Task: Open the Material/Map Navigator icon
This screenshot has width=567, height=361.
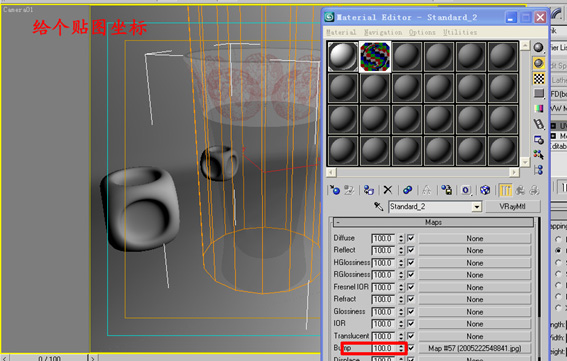Action: click(x=538, y=170)
